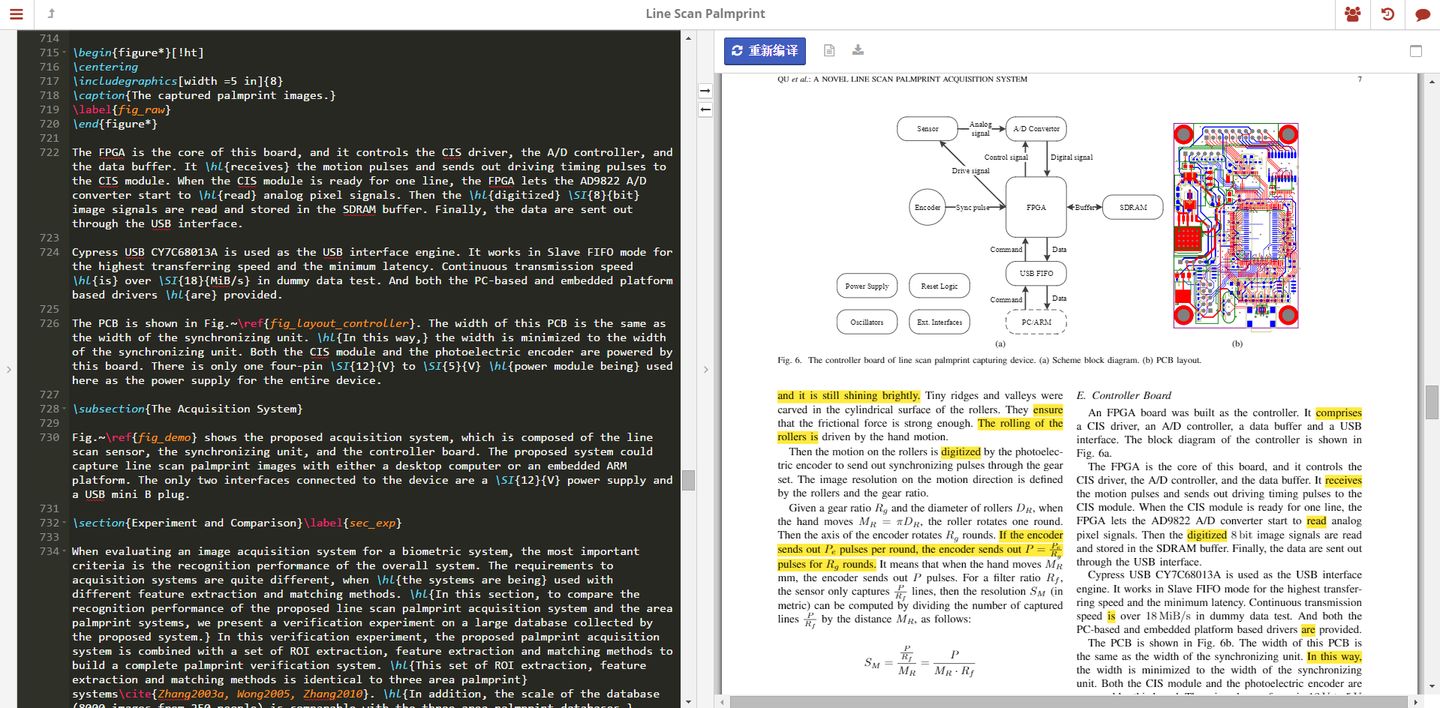Click the 重新编译 recompile button
The image size is (1440, 708).
pyautogui.click(x=765, y=51)
